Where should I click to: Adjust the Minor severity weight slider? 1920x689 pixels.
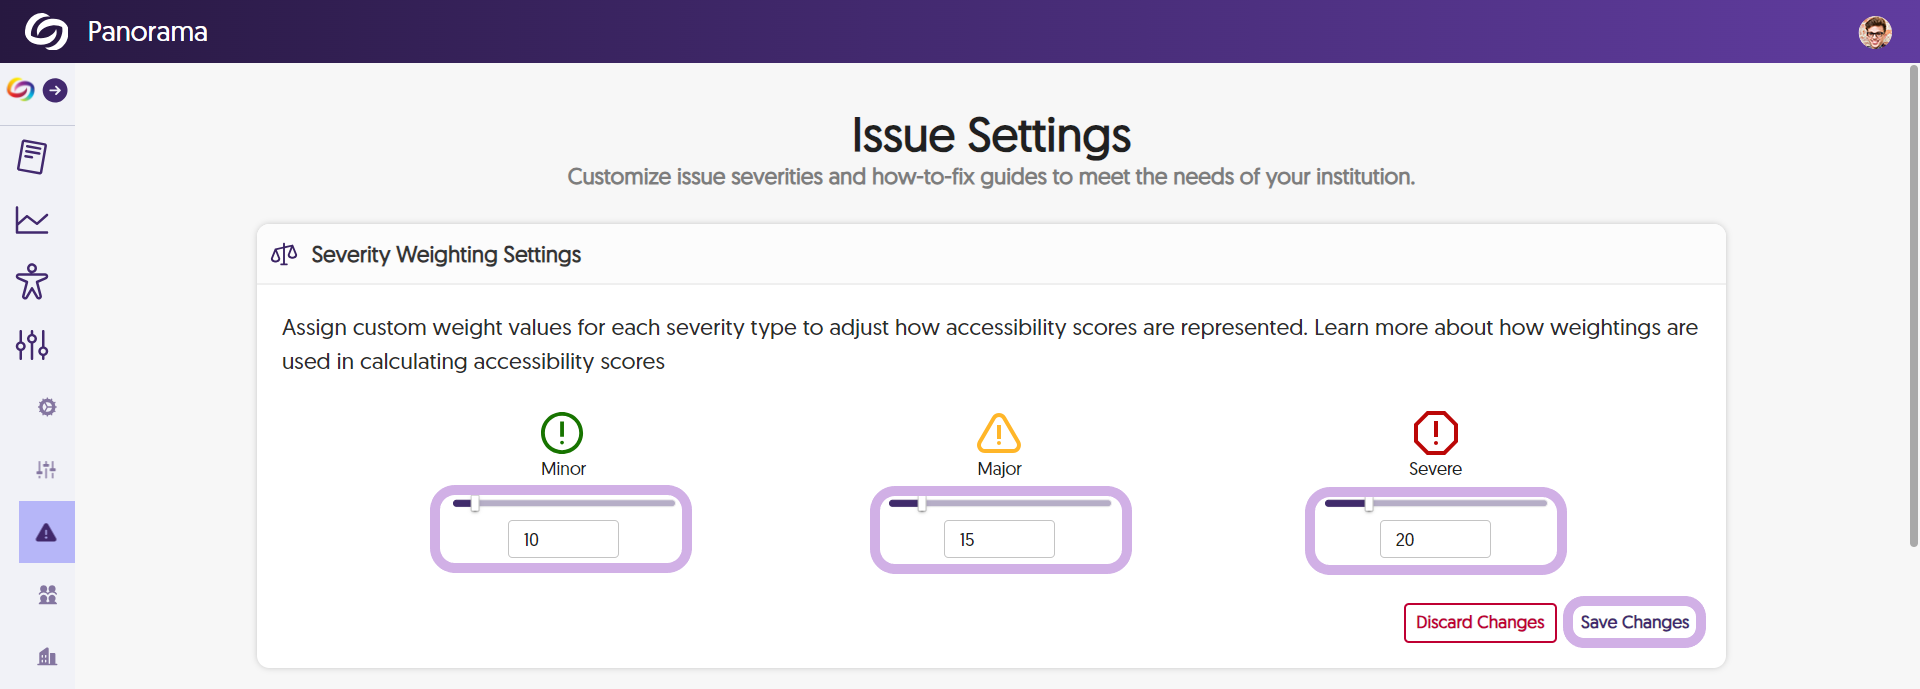pyautogui.click(x=563, y=504)
